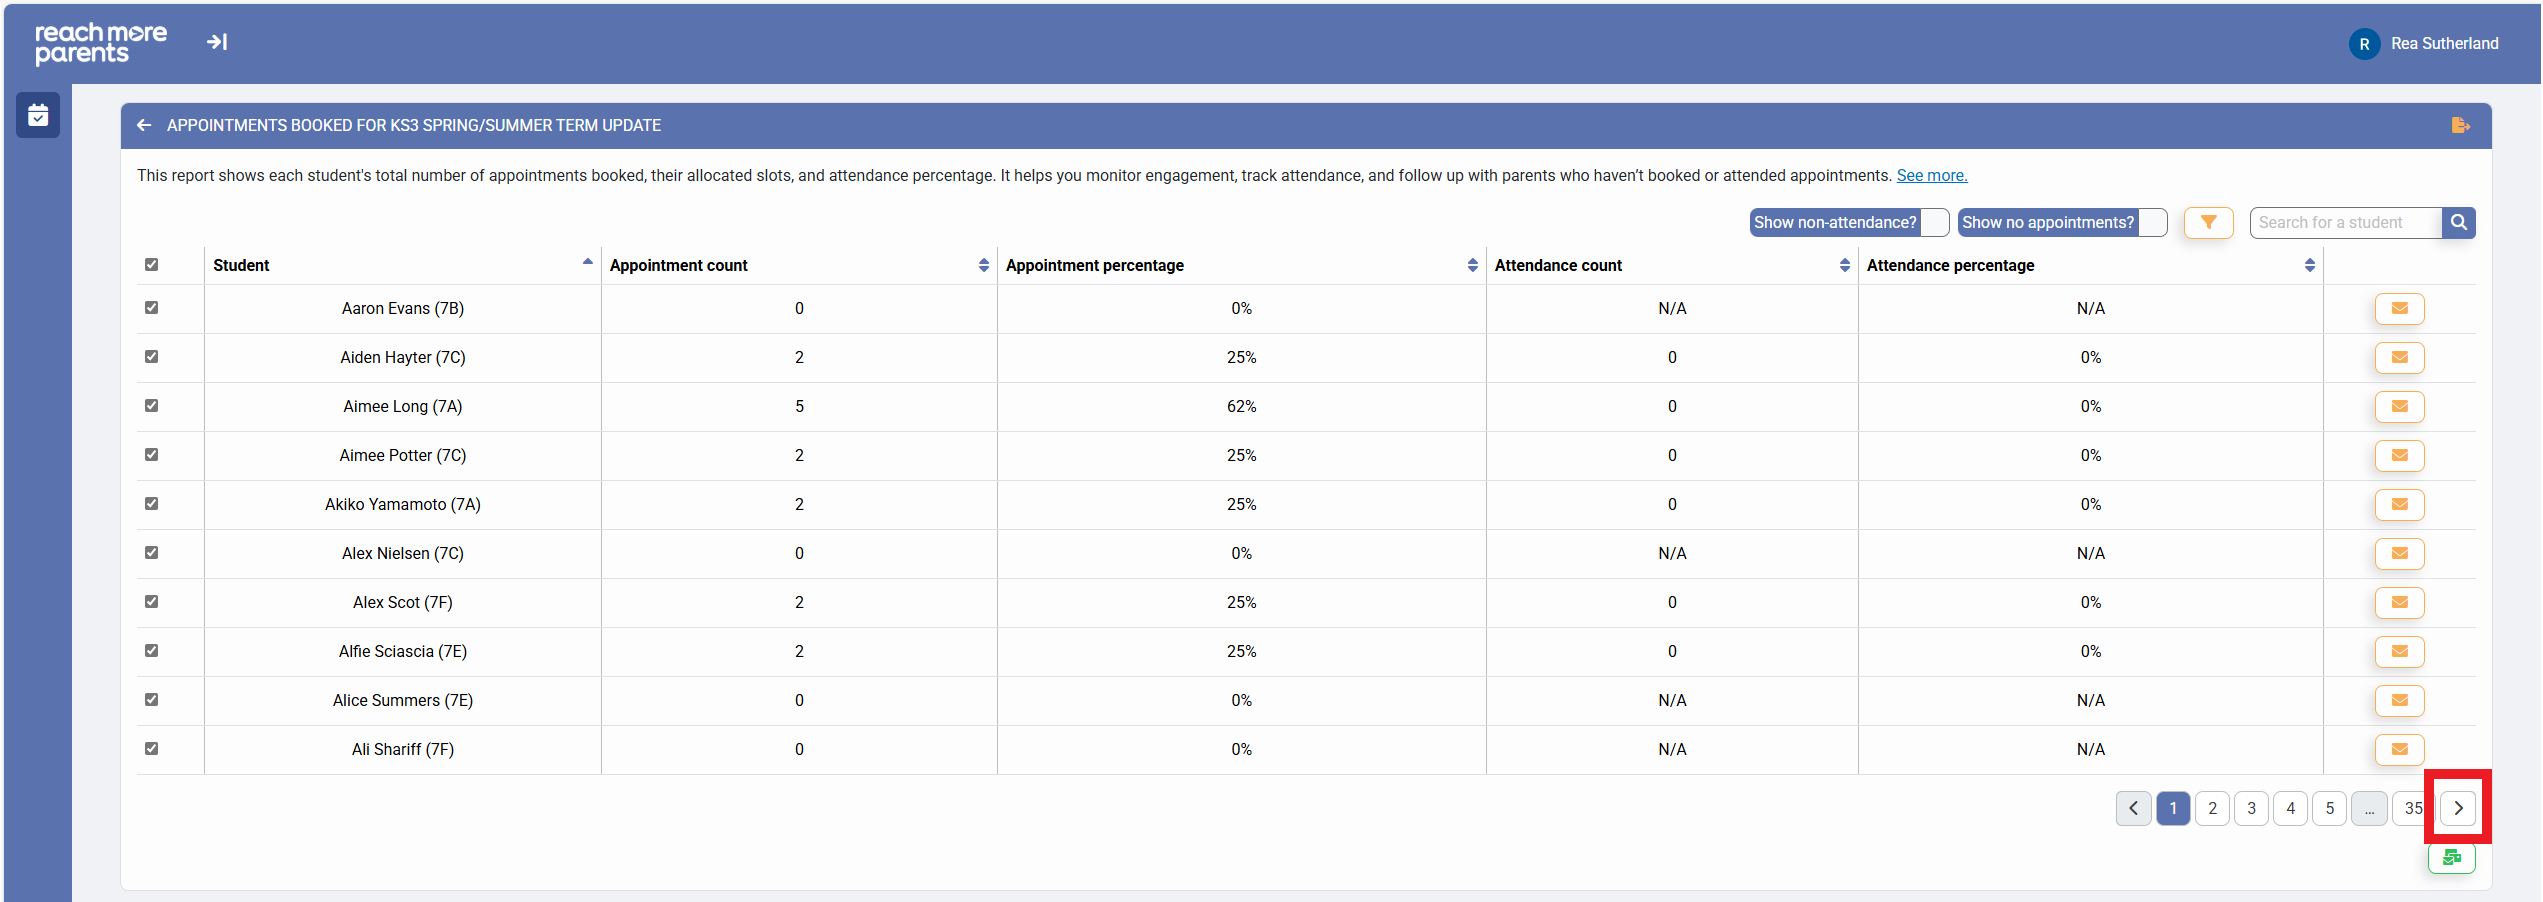Click the green bulk message icon
Screen dimensions: 2543x902
pos(2451,858)
